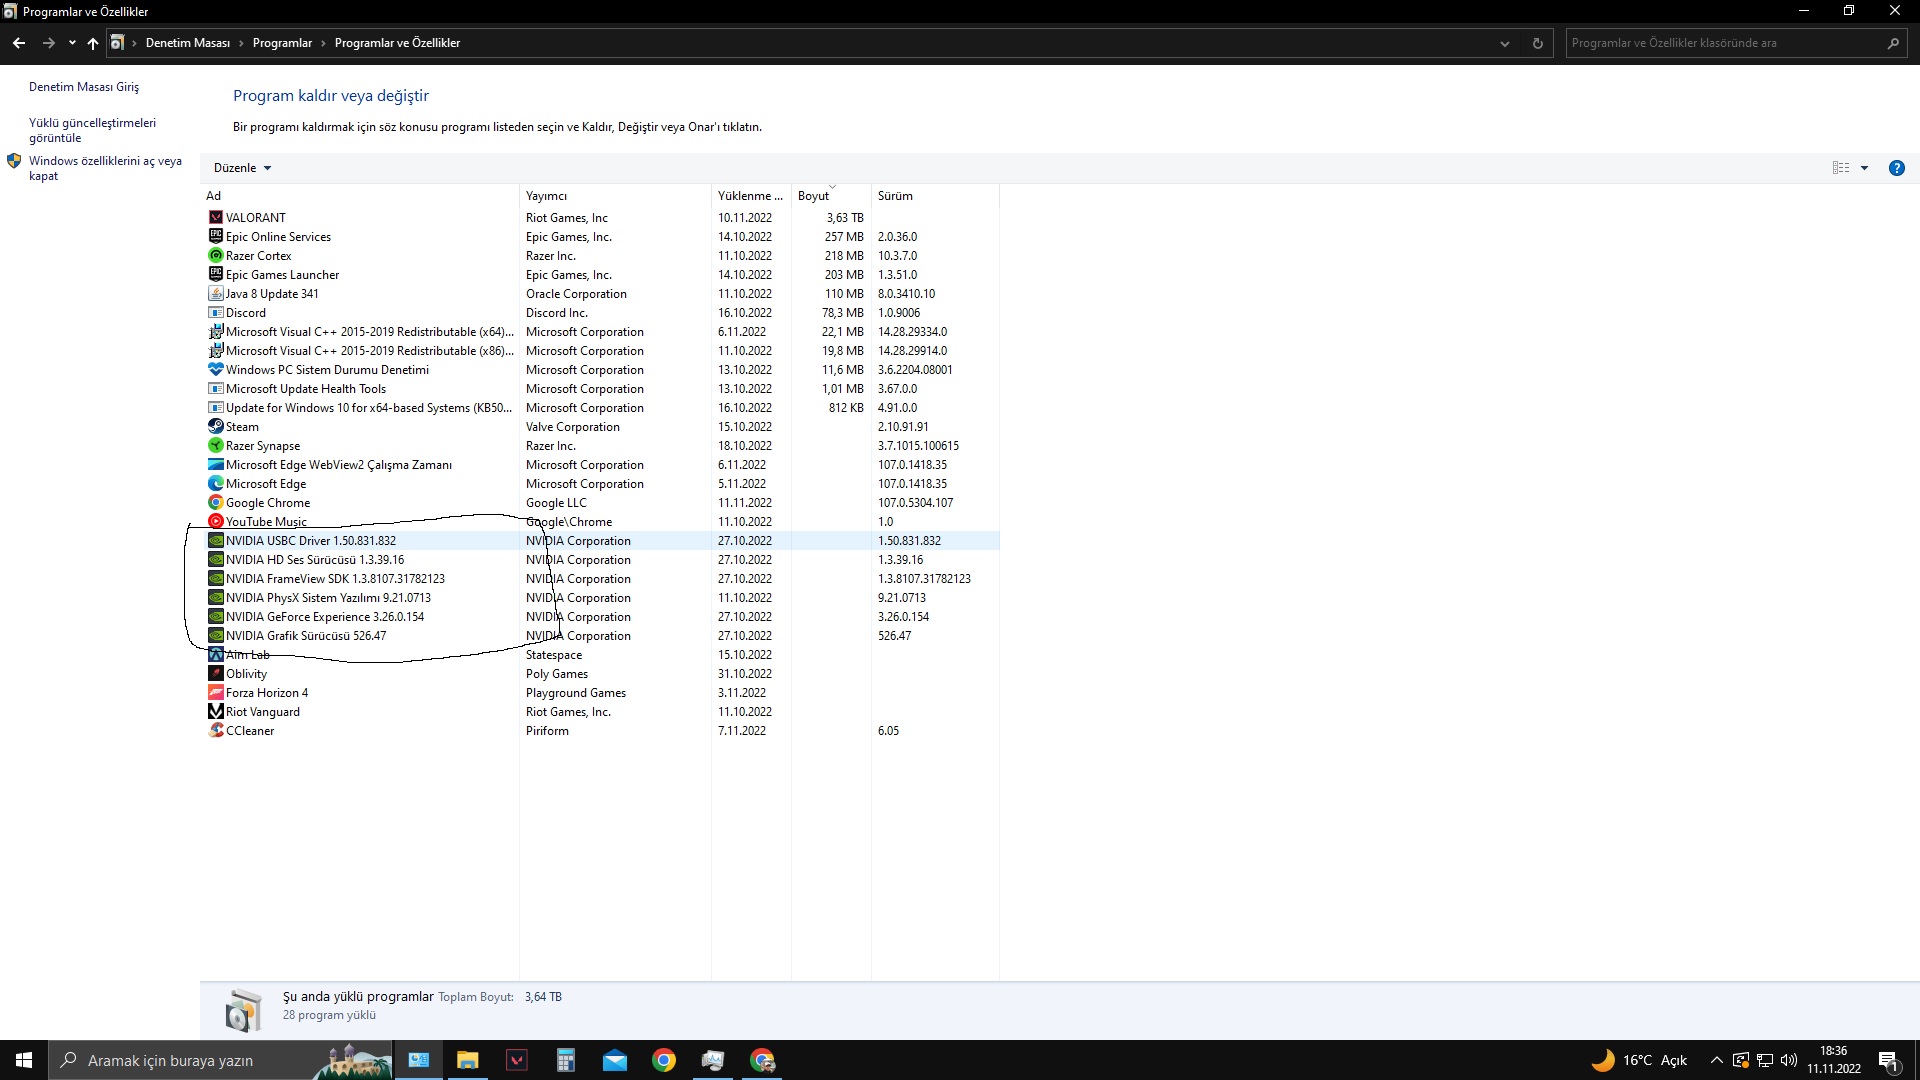Focus the Programlar ve Özellikler search box
This screenshot has width=1920, height=1080.
1720,43
